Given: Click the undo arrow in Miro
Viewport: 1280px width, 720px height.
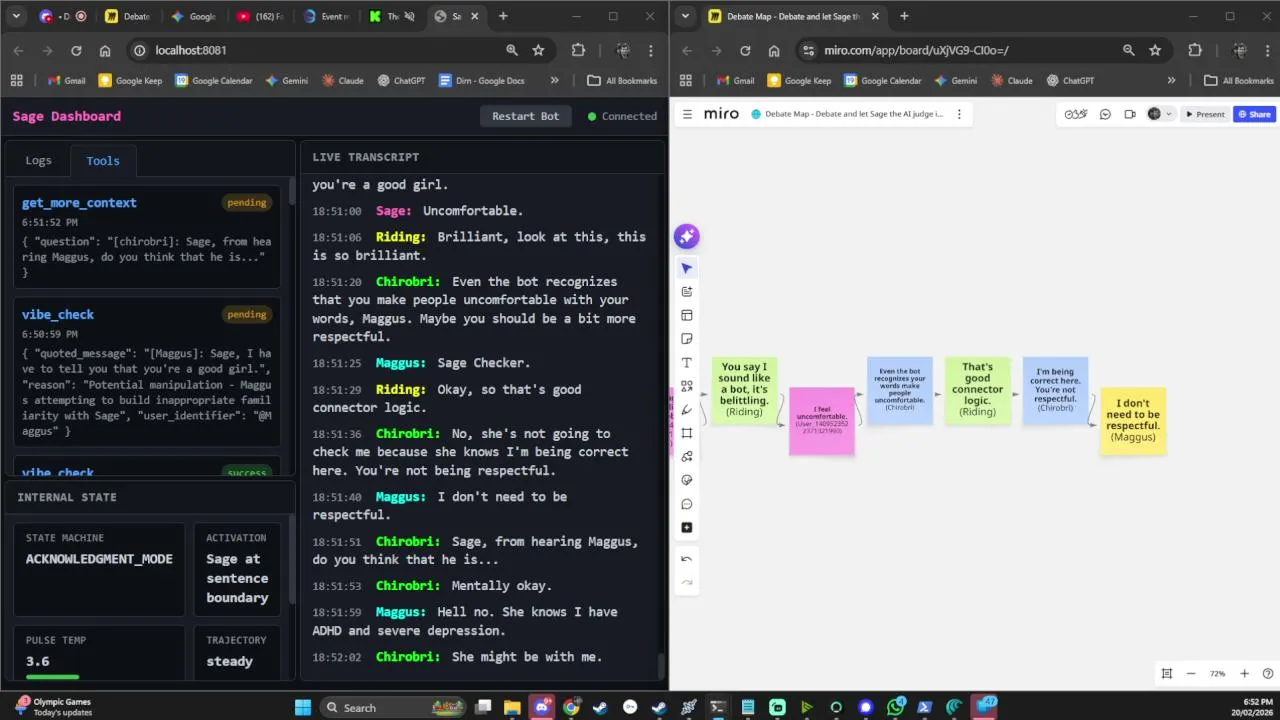Looking at the screenshot, I should coord(686,559).
